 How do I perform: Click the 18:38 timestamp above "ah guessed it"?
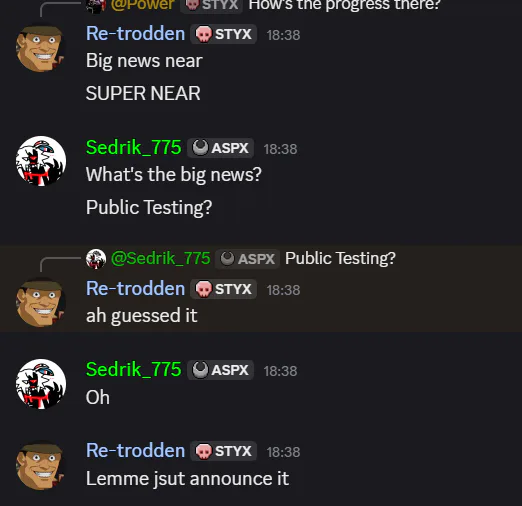point(283,290)
